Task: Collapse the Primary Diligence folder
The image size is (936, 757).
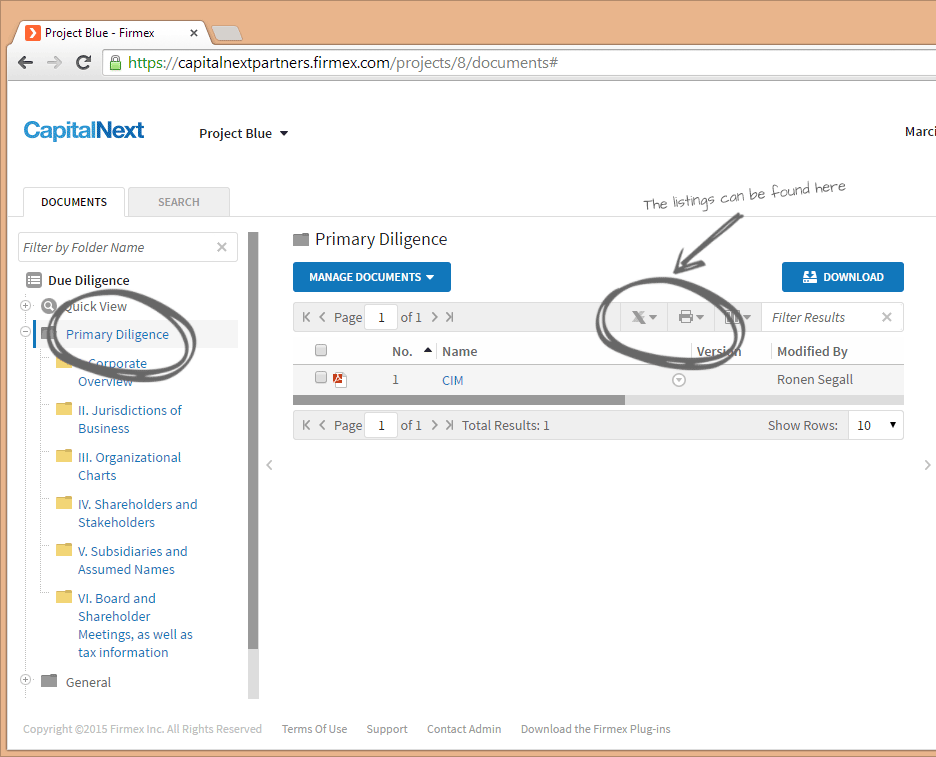Action: 25,331
